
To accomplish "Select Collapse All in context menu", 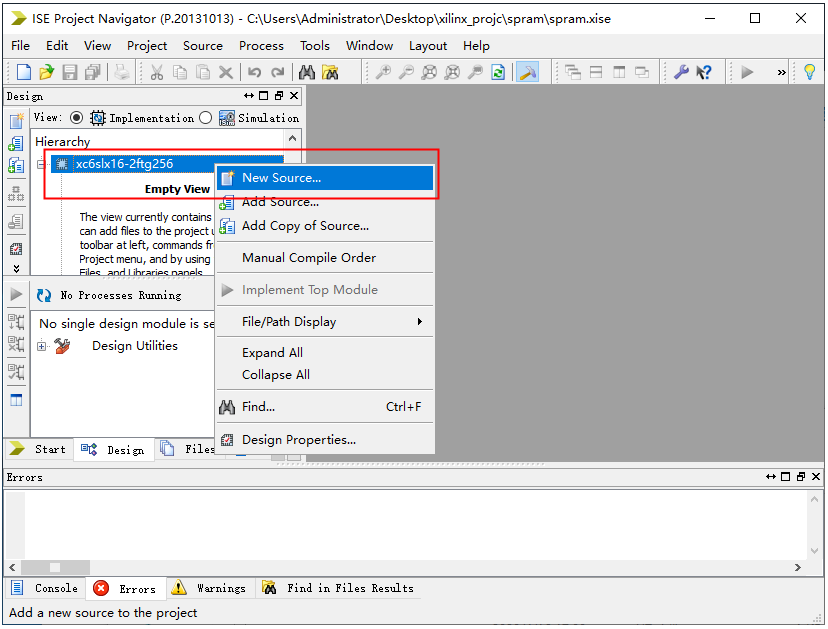I will tap(276, 375).
